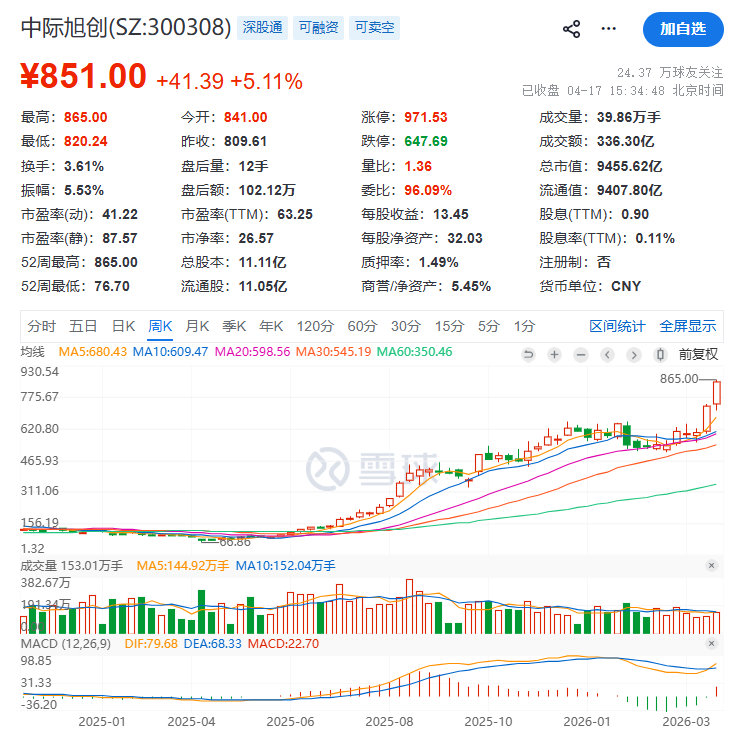Click the 52周最高 865.00 value
Screen dimensions: 731x737
tap(116, 262)
